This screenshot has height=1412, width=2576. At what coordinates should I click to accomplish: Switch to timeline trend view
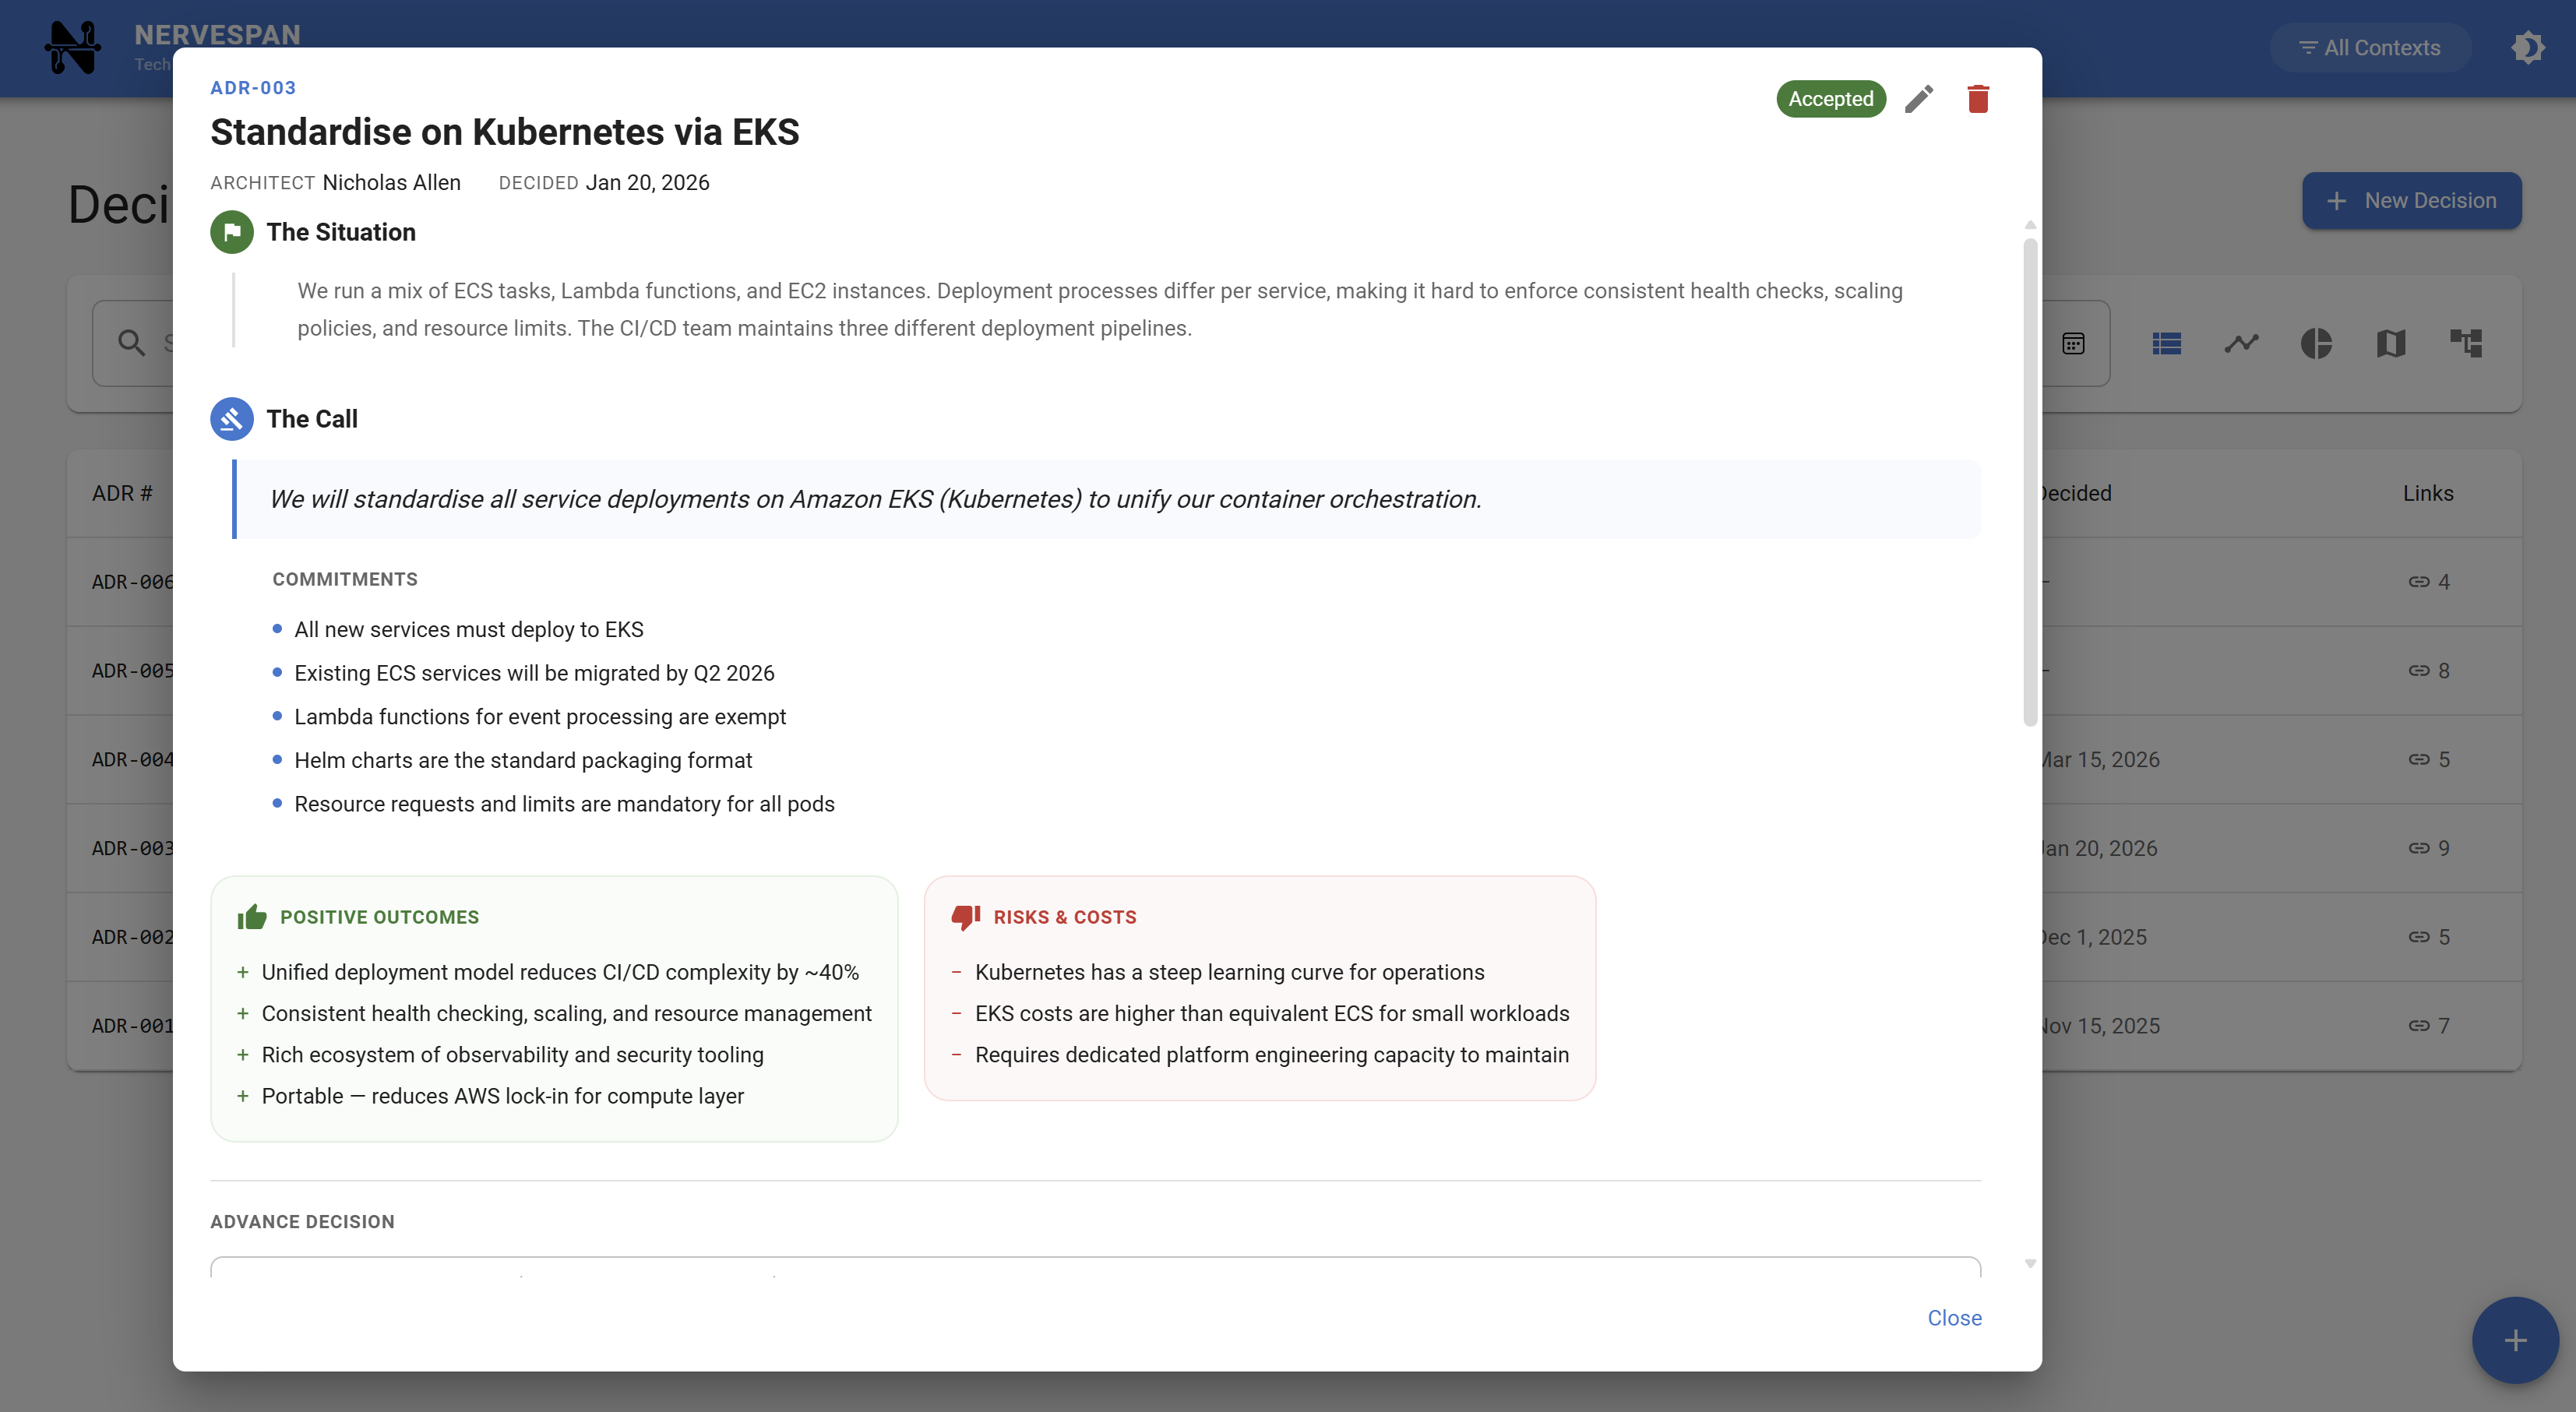click(2241, 344)
